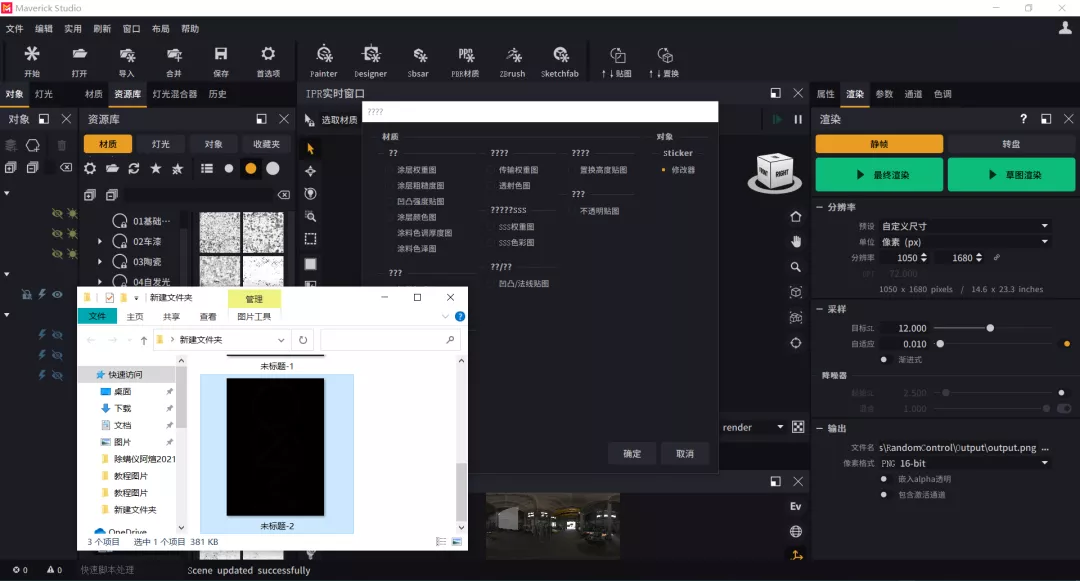This screenshot has height=581, width=1080.
Task: Open a file with the 打开 toolbar icon
Action: pyautogui.click(x=79, y=54)
